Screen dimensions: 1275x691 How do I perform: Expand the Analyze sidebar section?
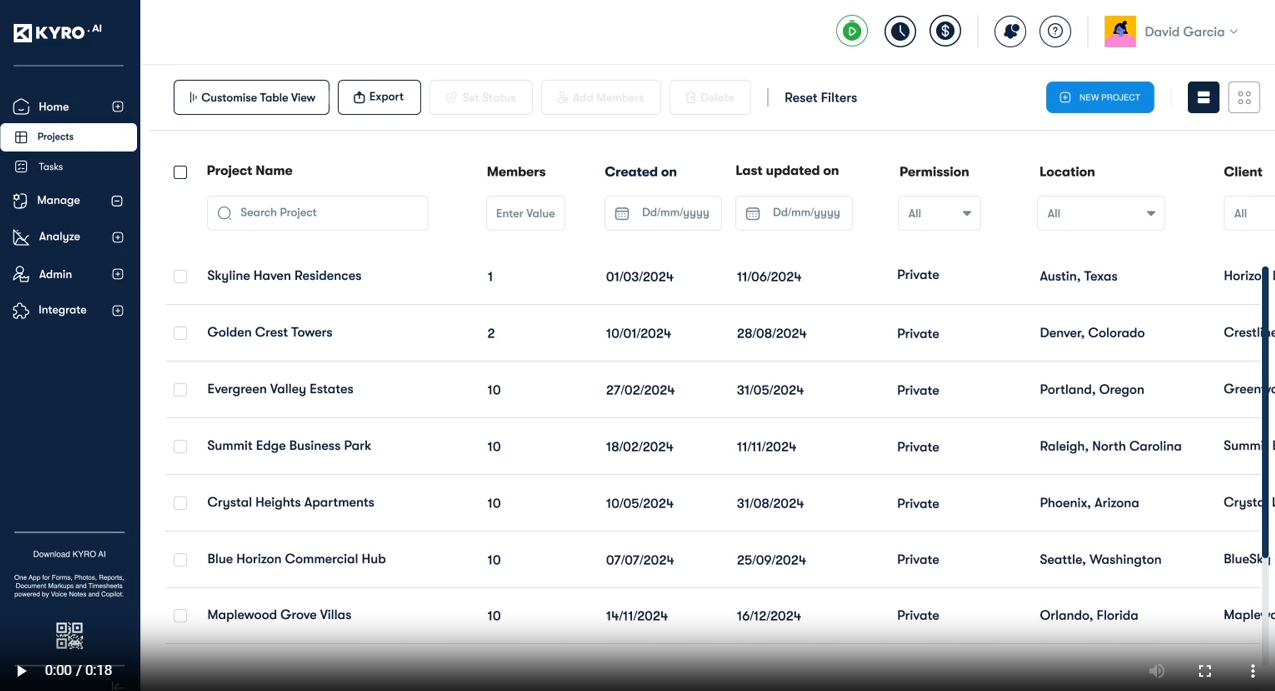click(117, 237)
